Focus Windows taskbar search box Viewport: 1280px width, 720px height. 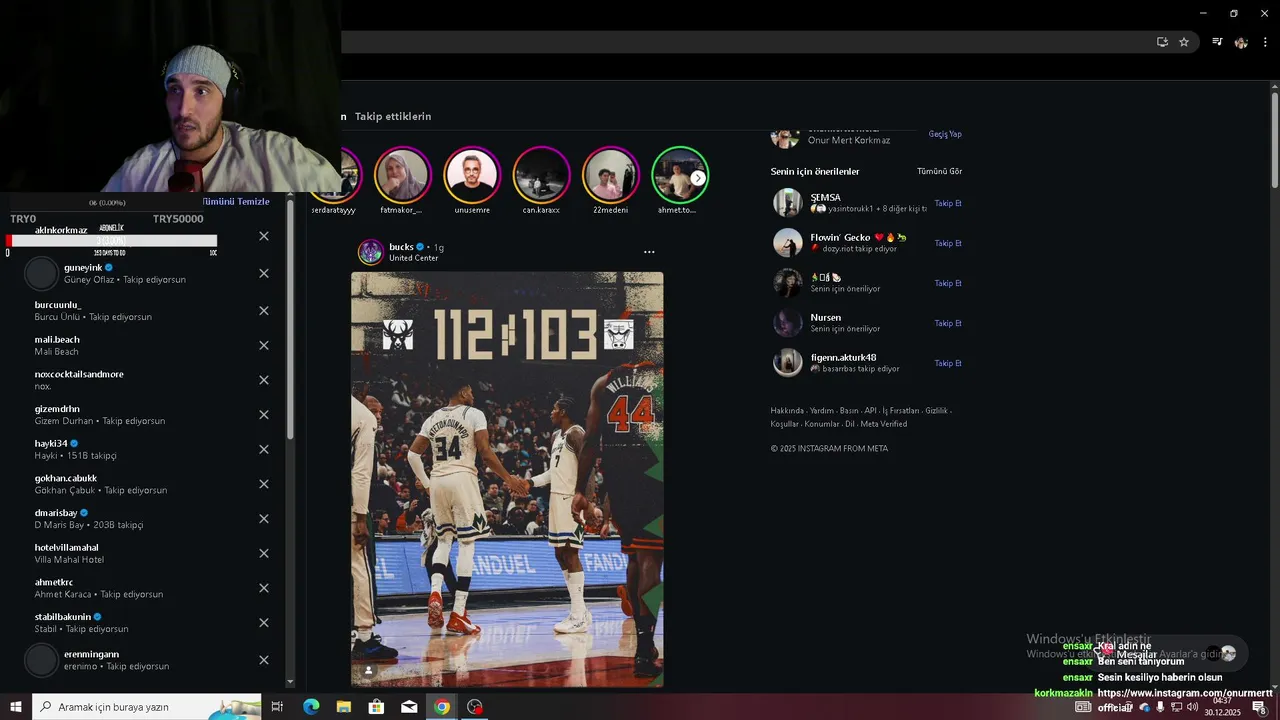(147, 707)
